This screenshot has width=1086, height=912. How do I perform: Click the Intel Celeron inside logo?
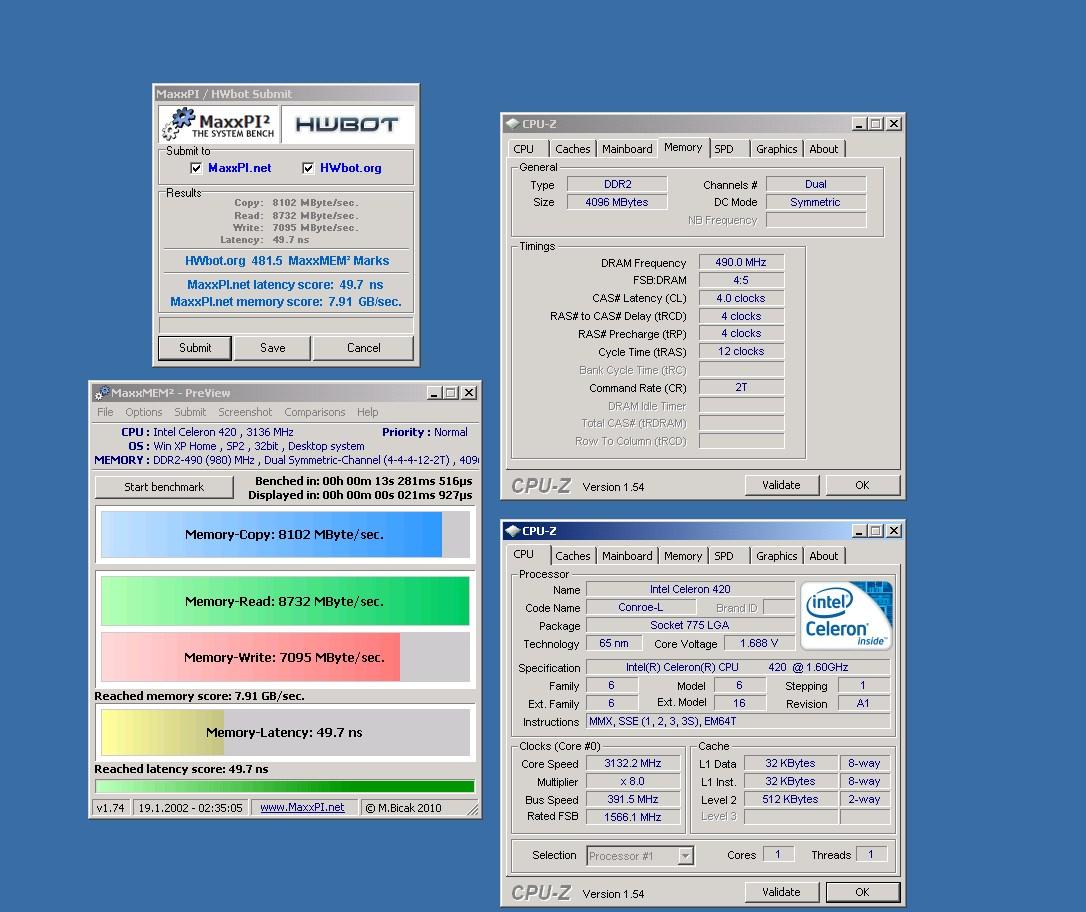[846, 615]
